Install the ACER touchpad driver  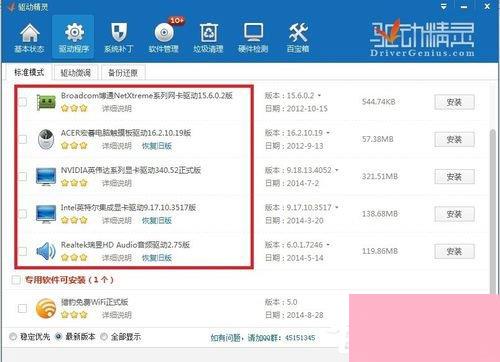pos(454,140)
